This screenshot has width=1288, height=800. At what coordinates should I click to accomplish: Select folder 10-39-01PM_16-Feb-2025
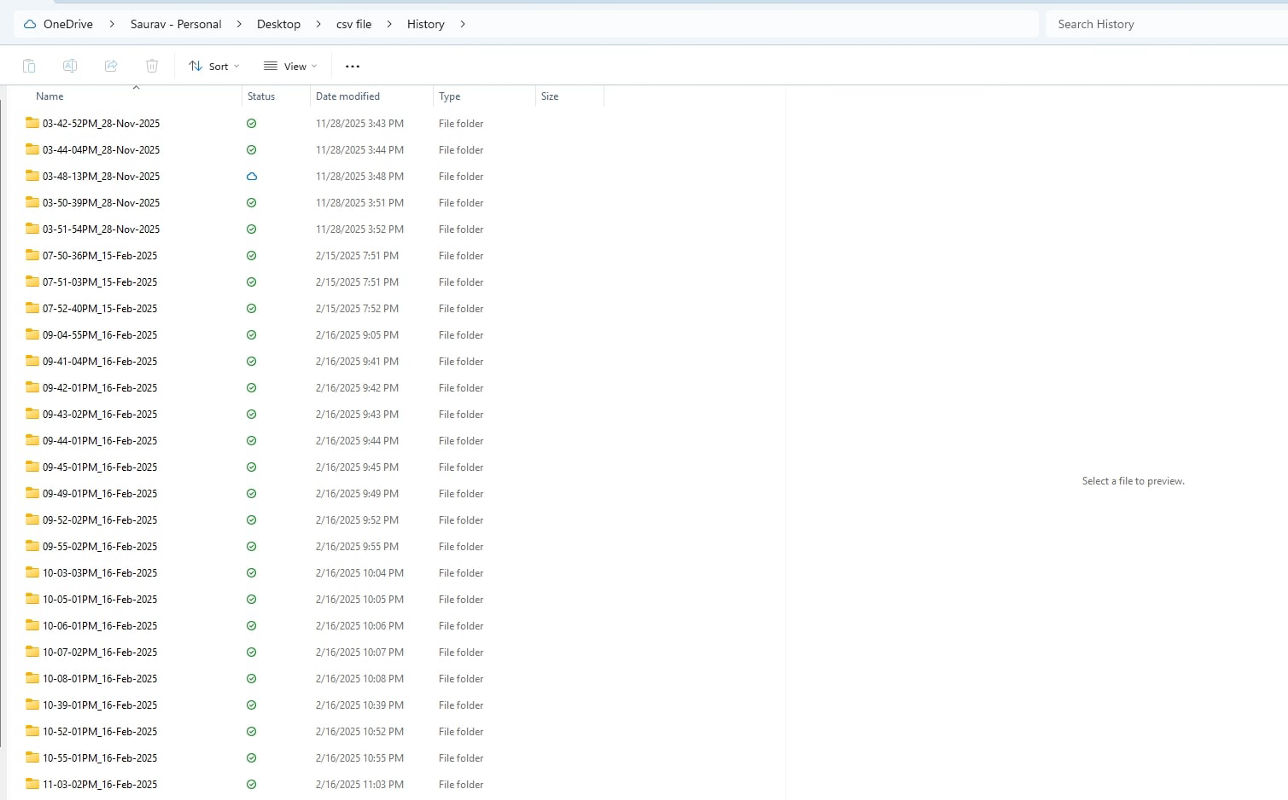point(99,705)
